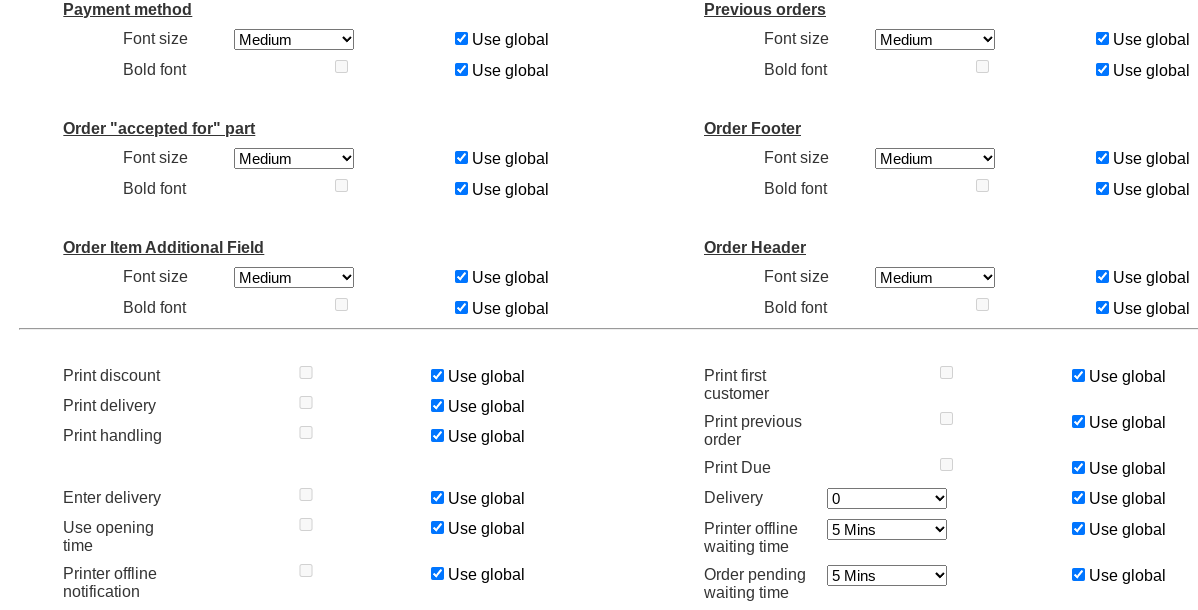Open Order Header Font size dropdown

[935, 278]
